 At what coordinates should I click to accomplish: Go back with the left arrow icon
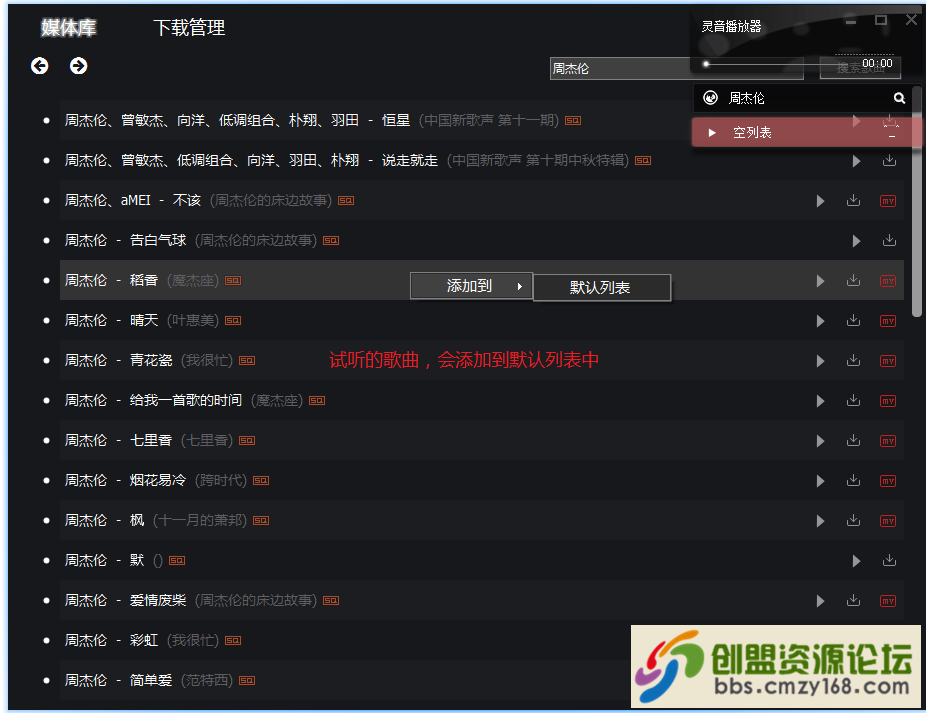click(40, 66)
